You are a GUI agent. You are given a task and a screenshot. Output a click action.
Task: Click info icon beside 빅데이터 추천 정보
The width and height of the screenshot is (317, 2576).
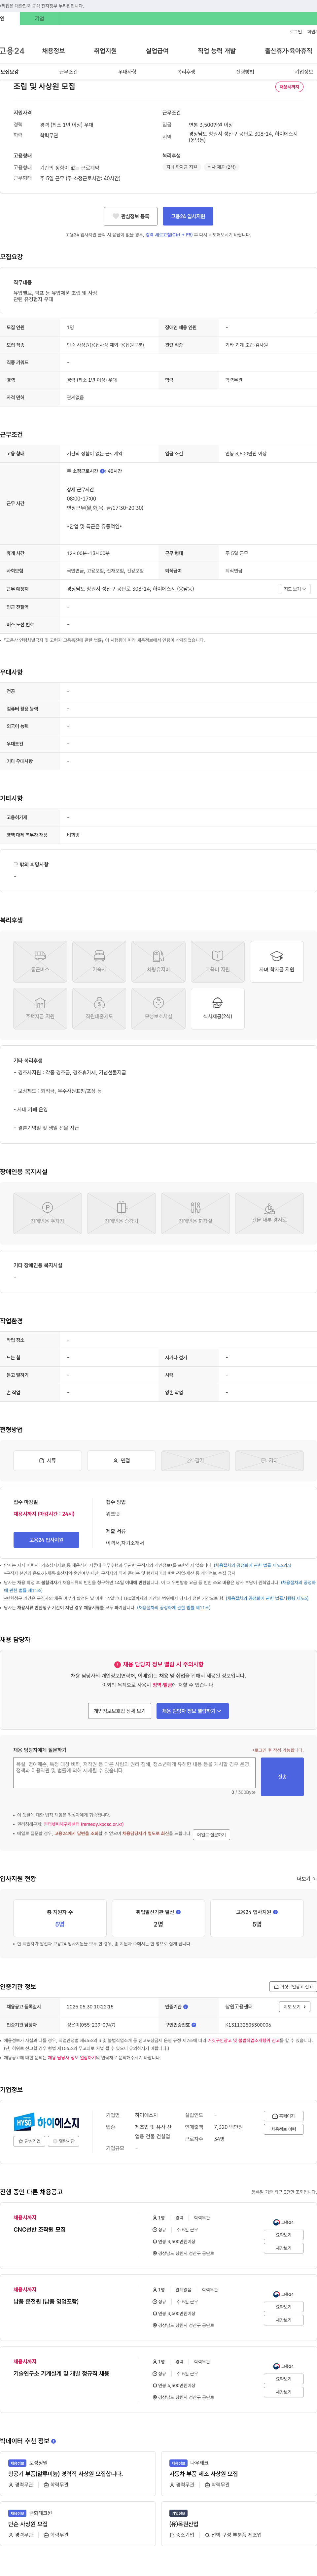[54, 2441]
